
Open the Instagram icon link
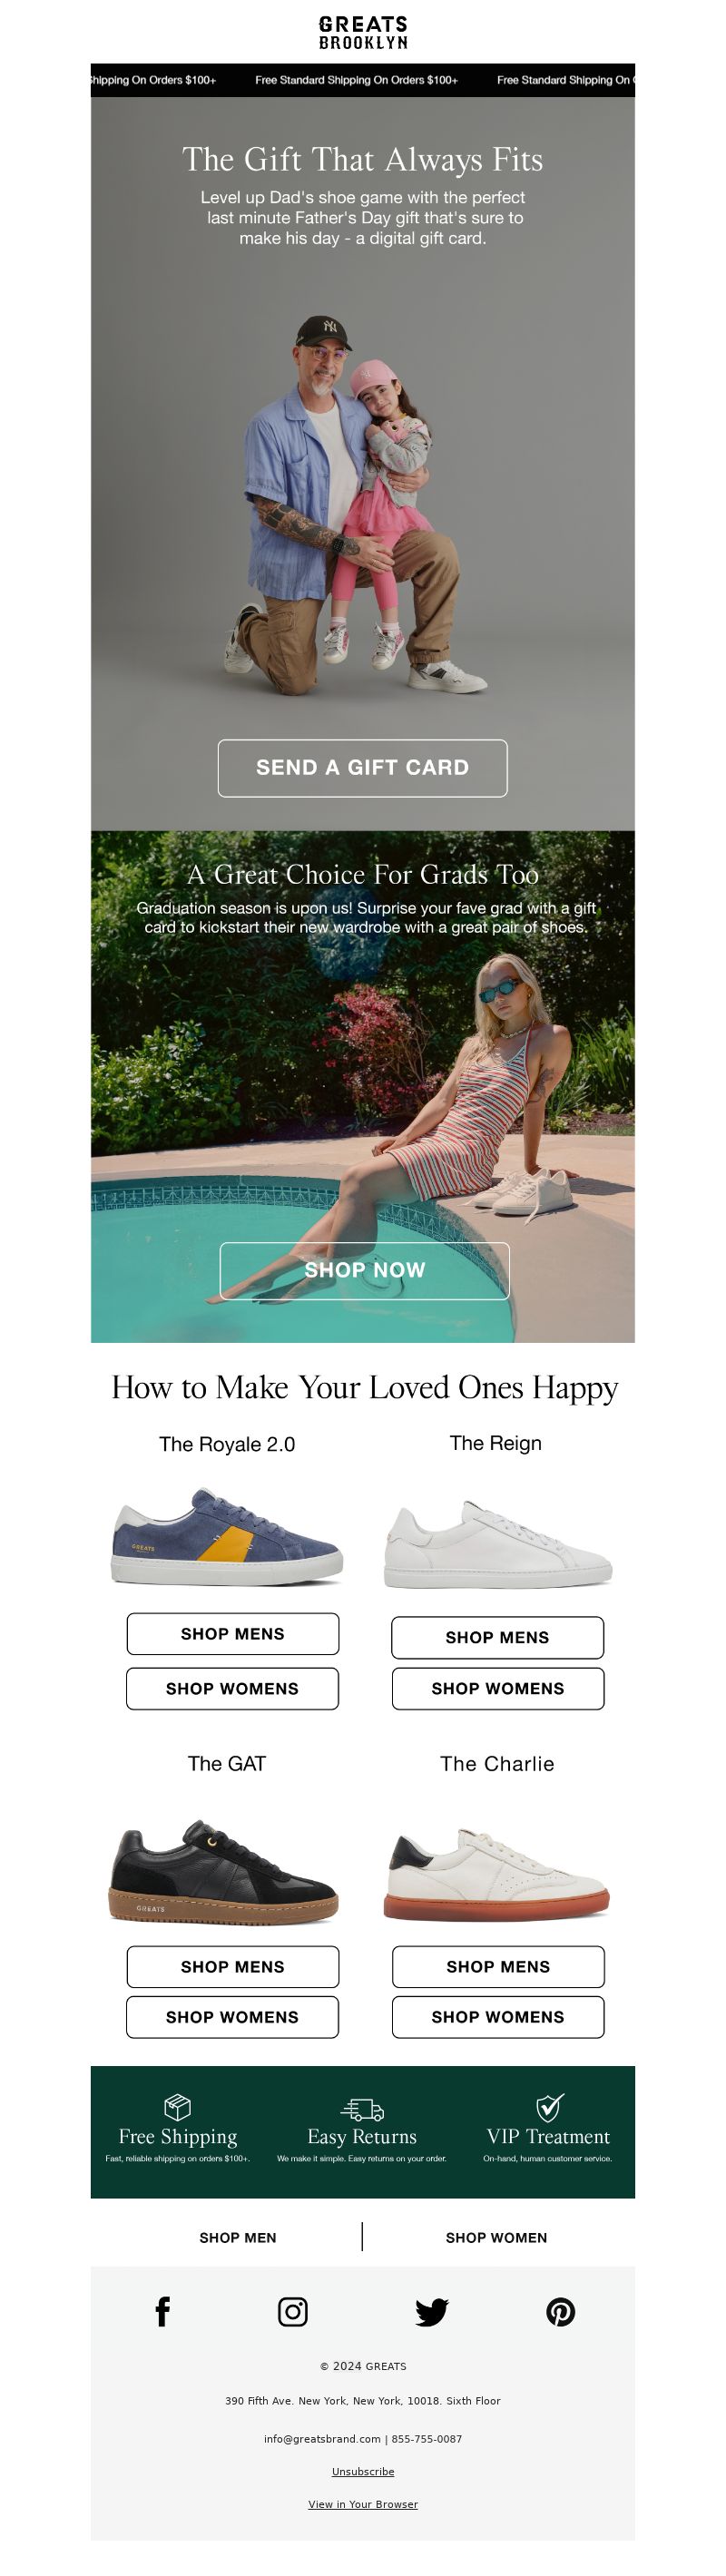click(x=293, y=2311)
